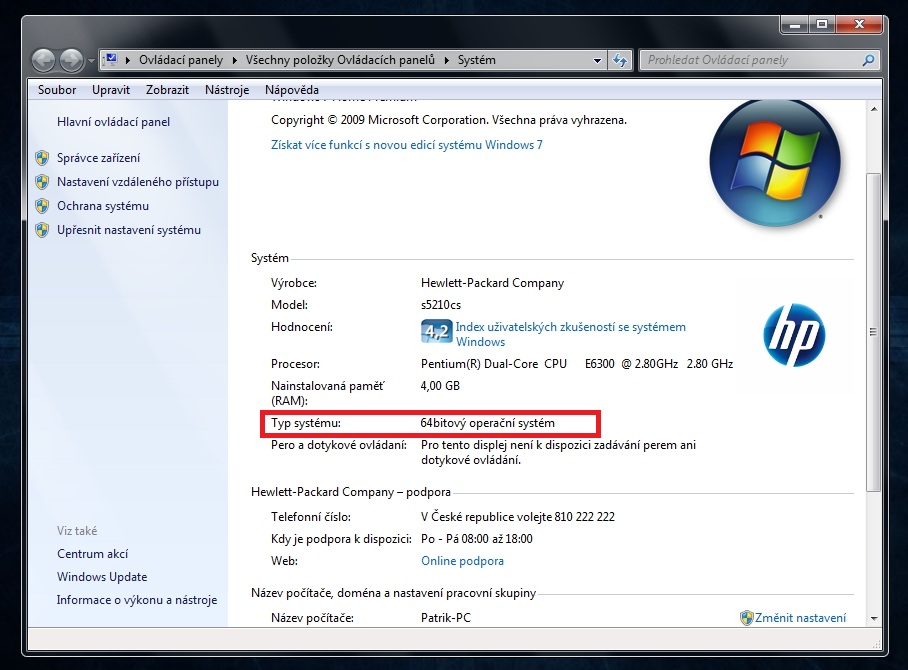Click shield icon beside Upřesnit nastavení systému
Image resolution: width=908 pixels, height=670 pixels.
[42, 230]
